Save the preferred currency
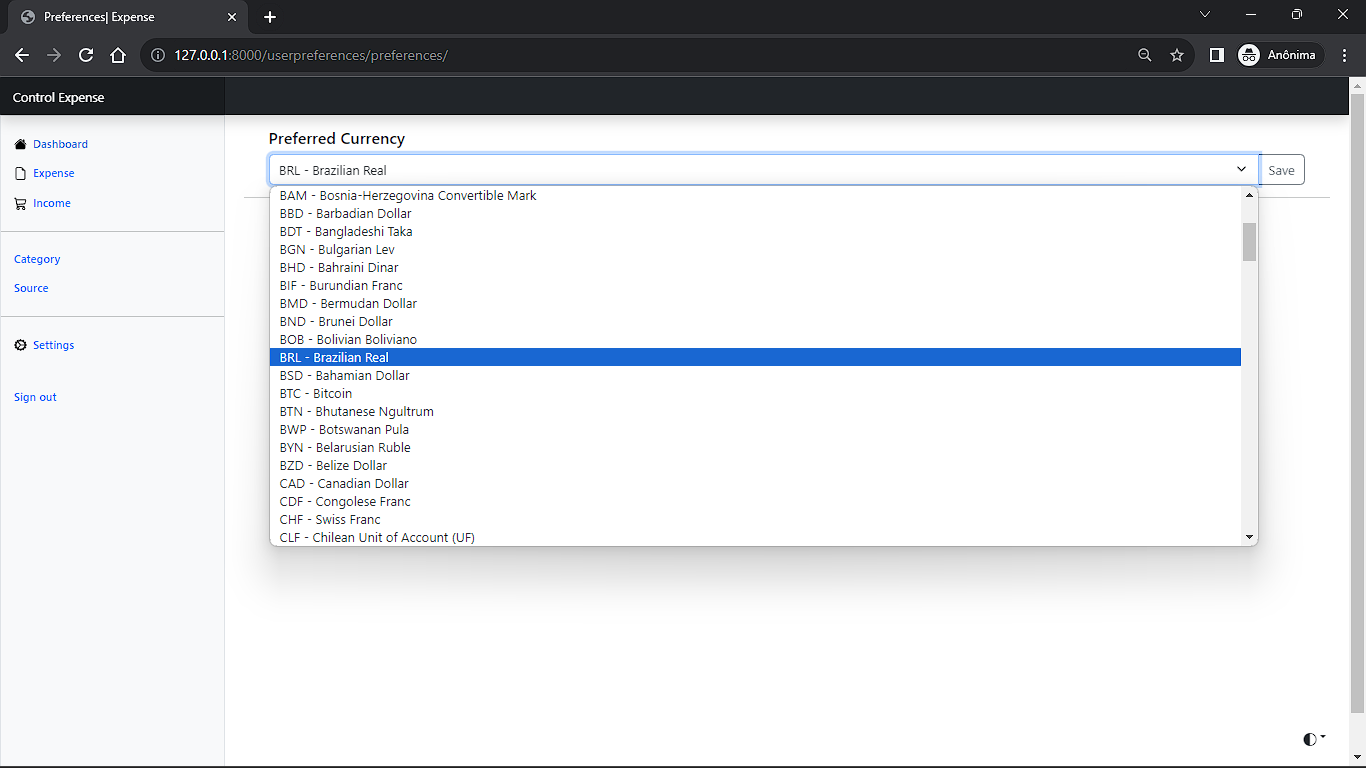Viewport: 1366px width, 768px height. [1281, 170]
